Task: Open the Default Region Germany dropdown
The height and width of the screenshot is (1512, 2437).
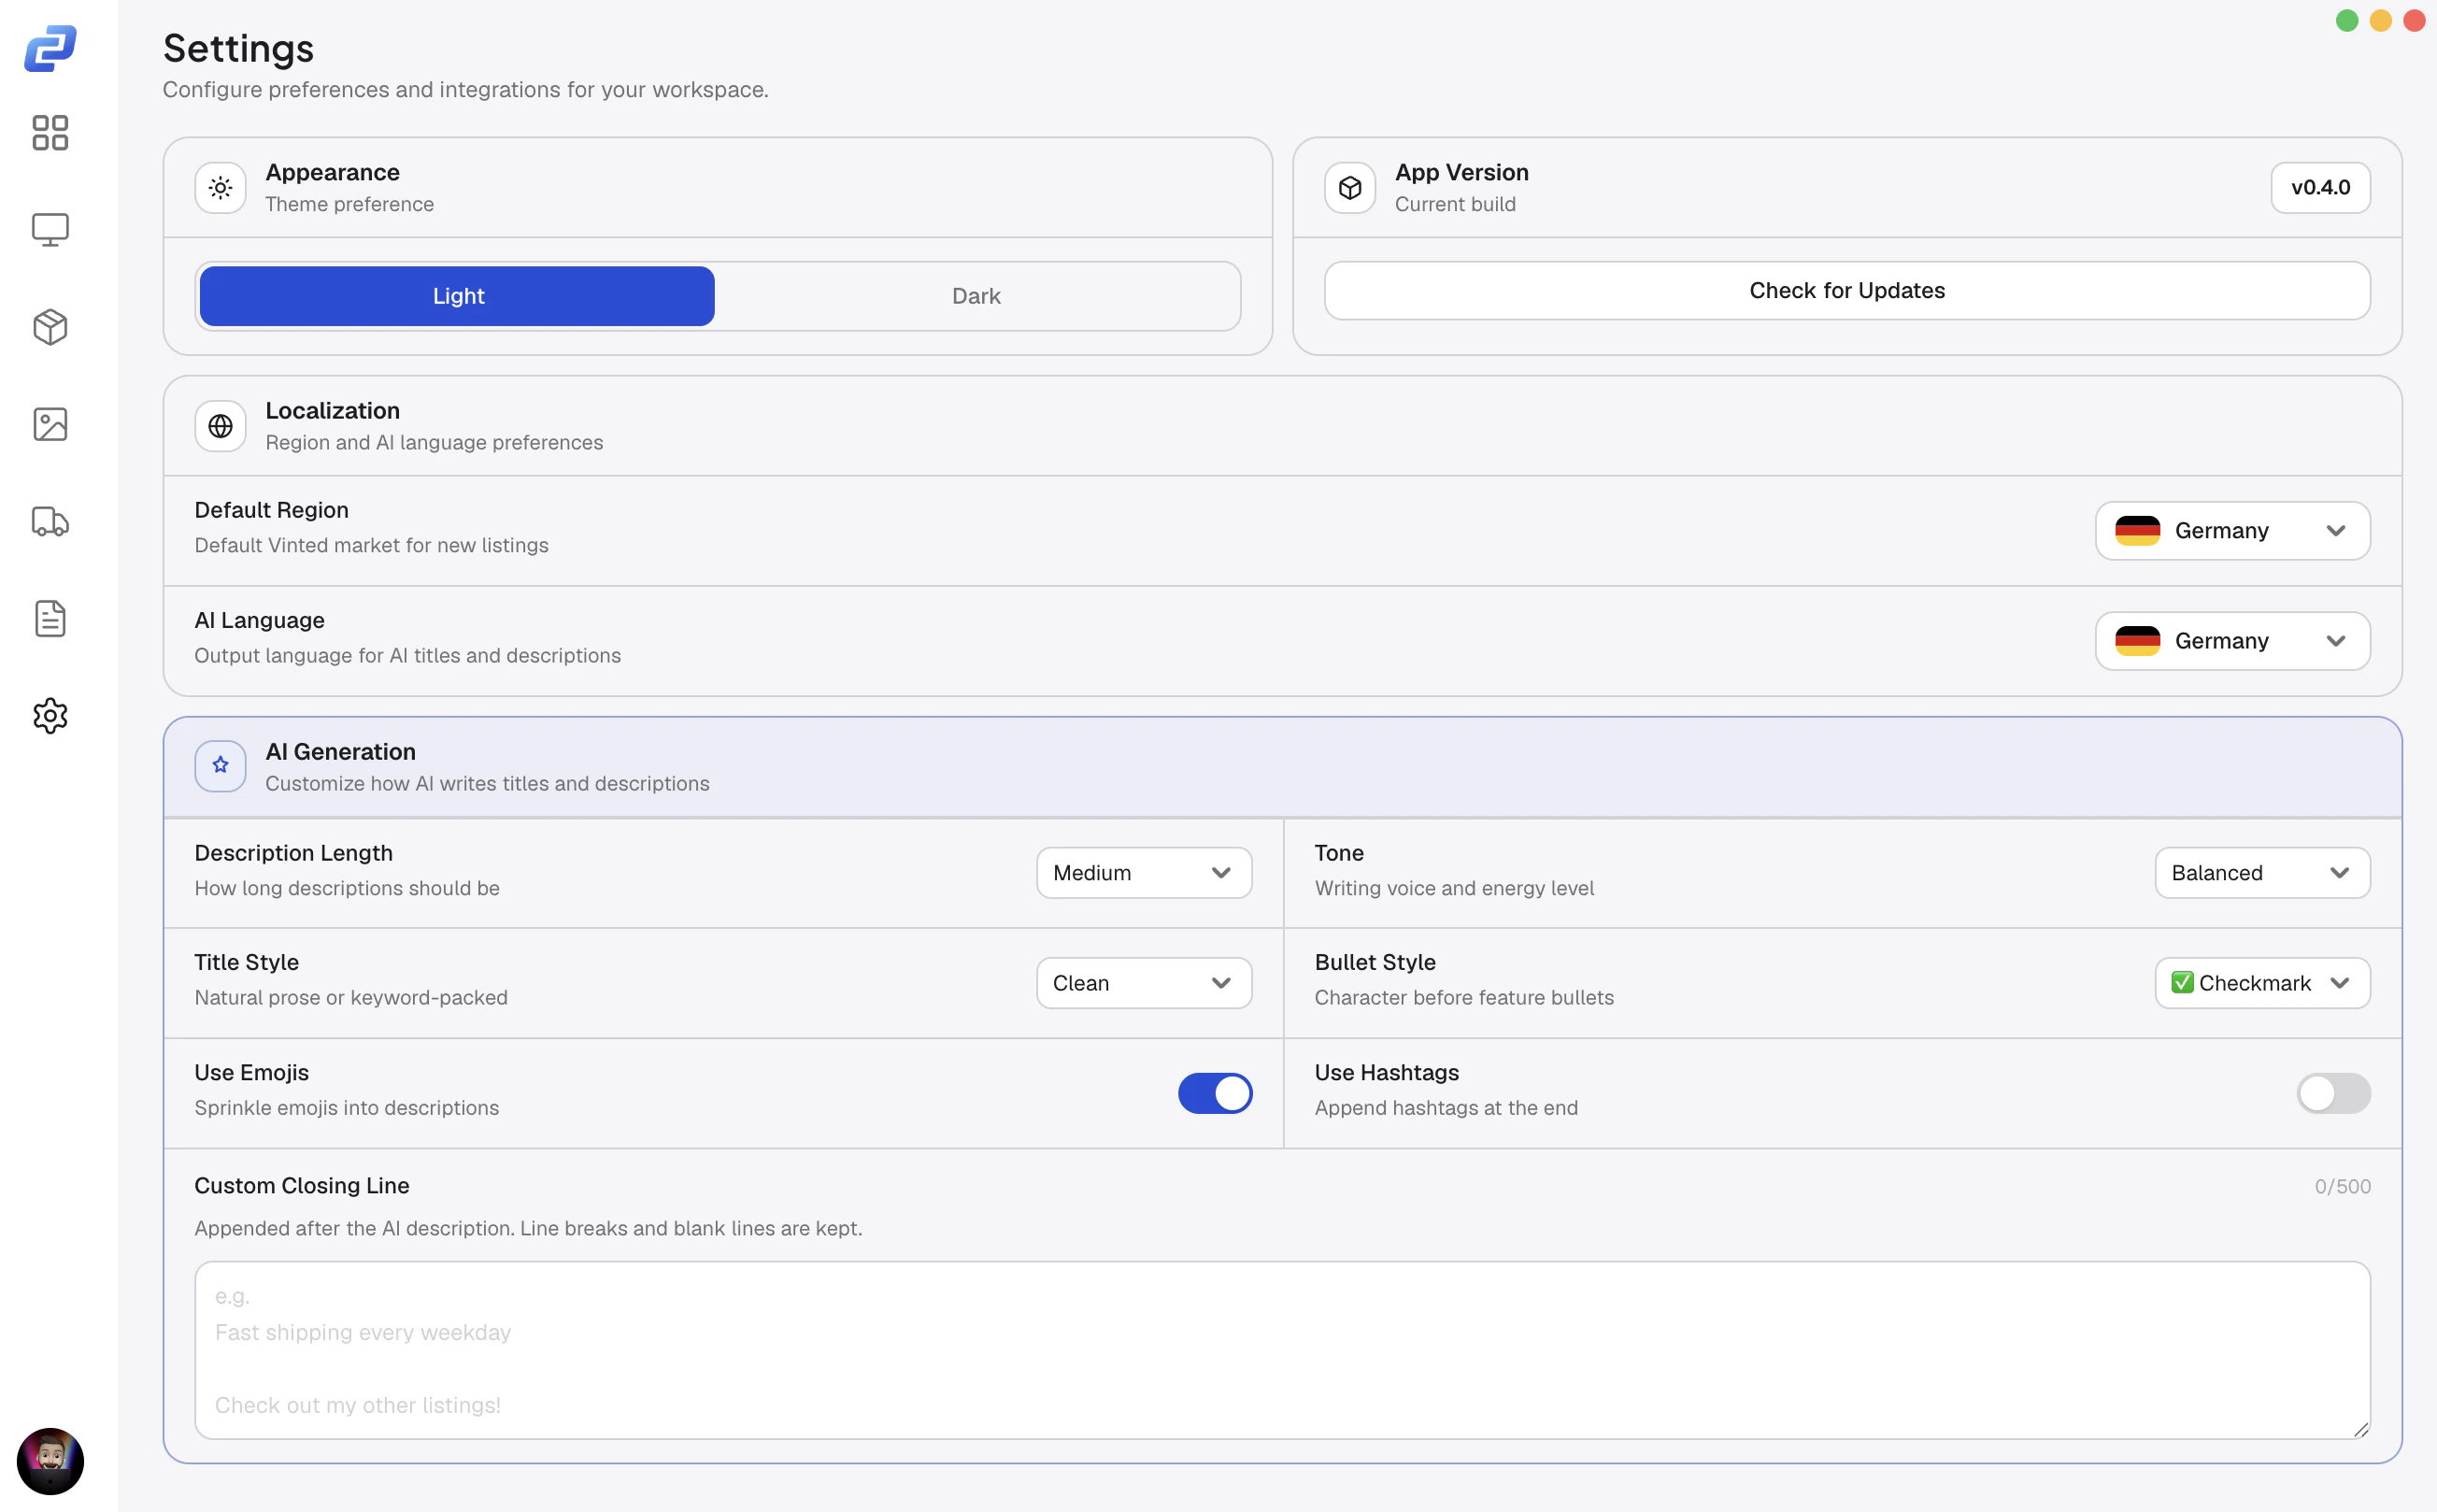Action: click(x=2232, y=530)
